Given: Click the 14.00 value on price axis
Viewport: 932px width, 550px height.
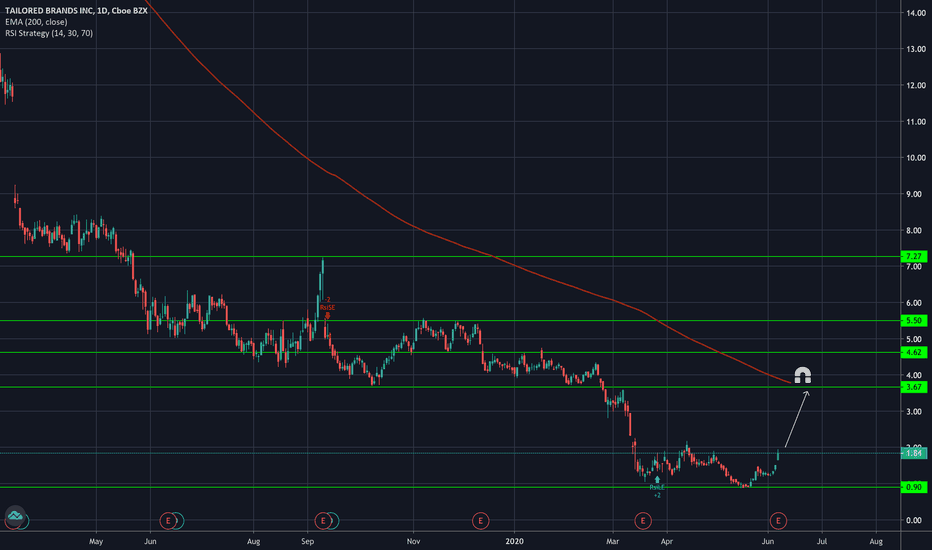Looking at the screenshot, I should [915, 12].
